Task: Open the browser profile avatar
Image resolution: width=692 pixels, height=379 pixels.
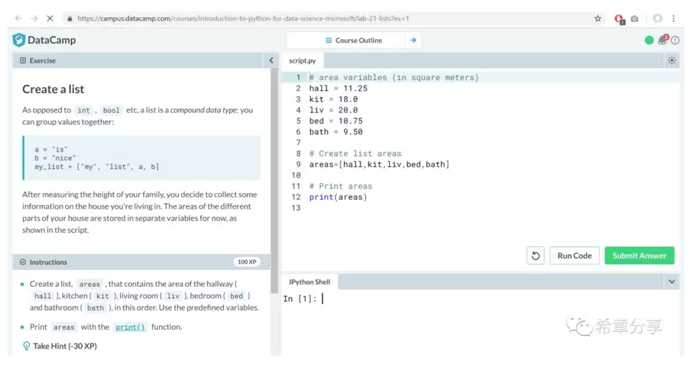Action: [658, 19]
